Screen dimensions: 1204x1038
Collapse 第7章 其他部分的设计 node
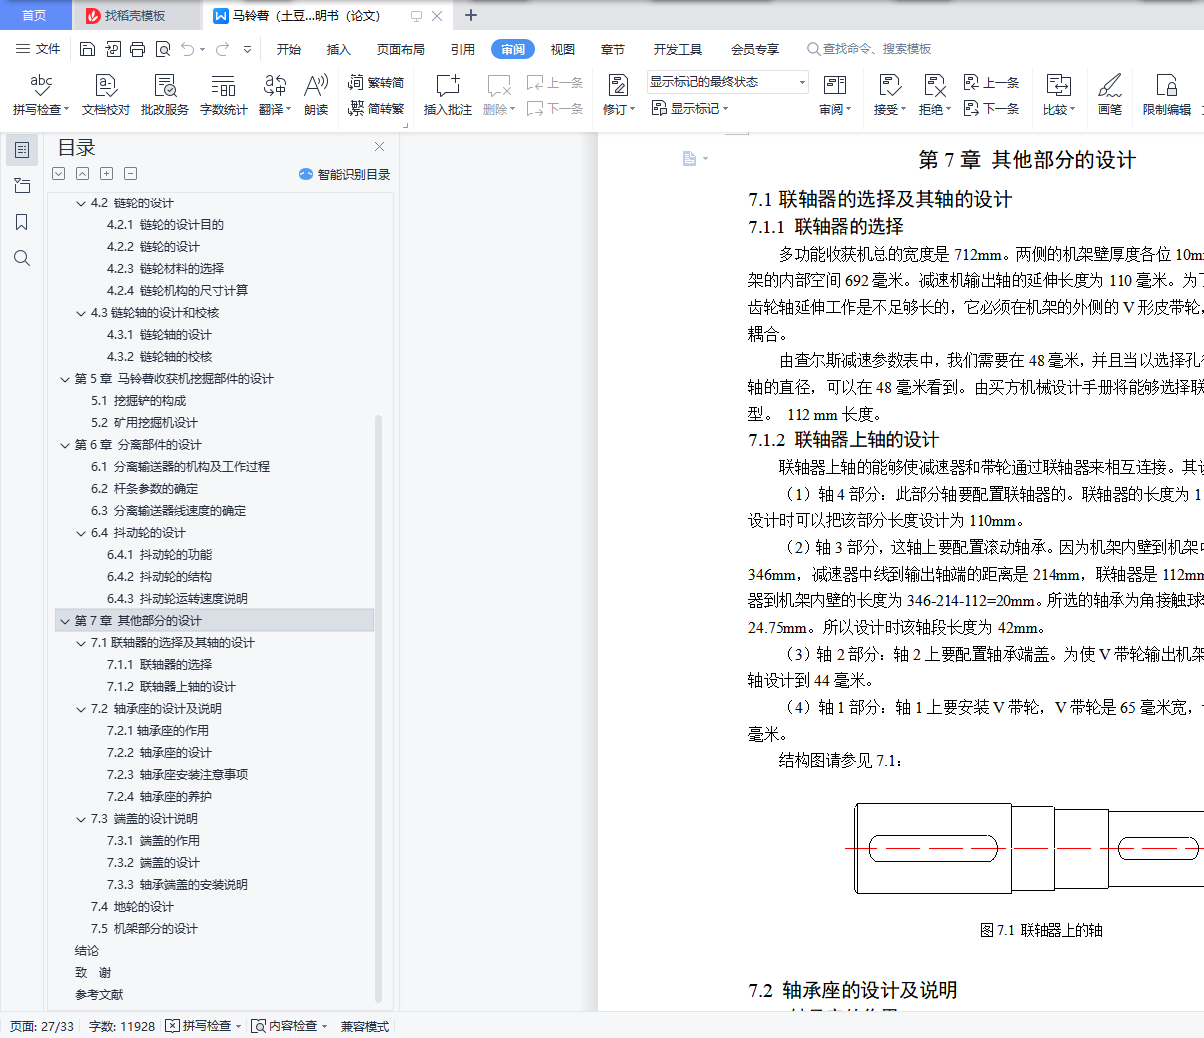point(65,621)
